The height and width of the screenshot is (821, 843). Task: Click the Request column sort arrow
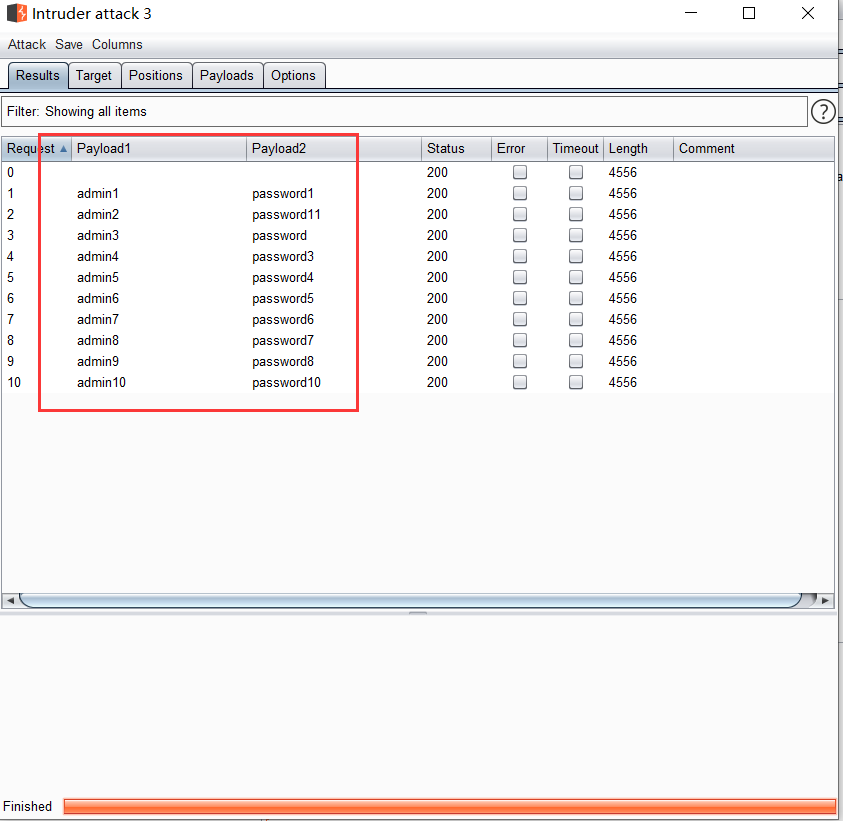click(x=63, y=148)
